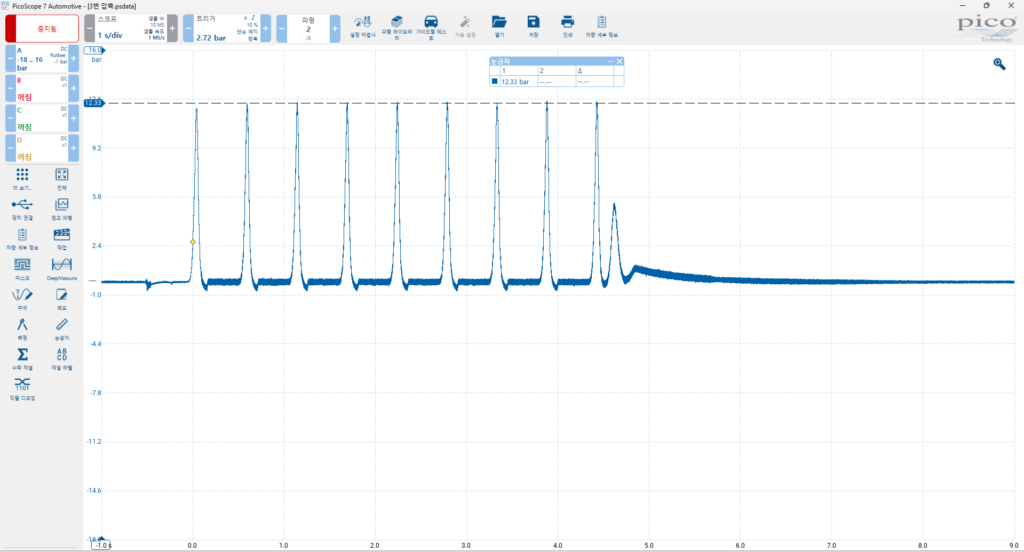Open the Waveform library icon
The width and height of the screenshot is (1024, 552).
pyautogui.click(x=397, y=23)
